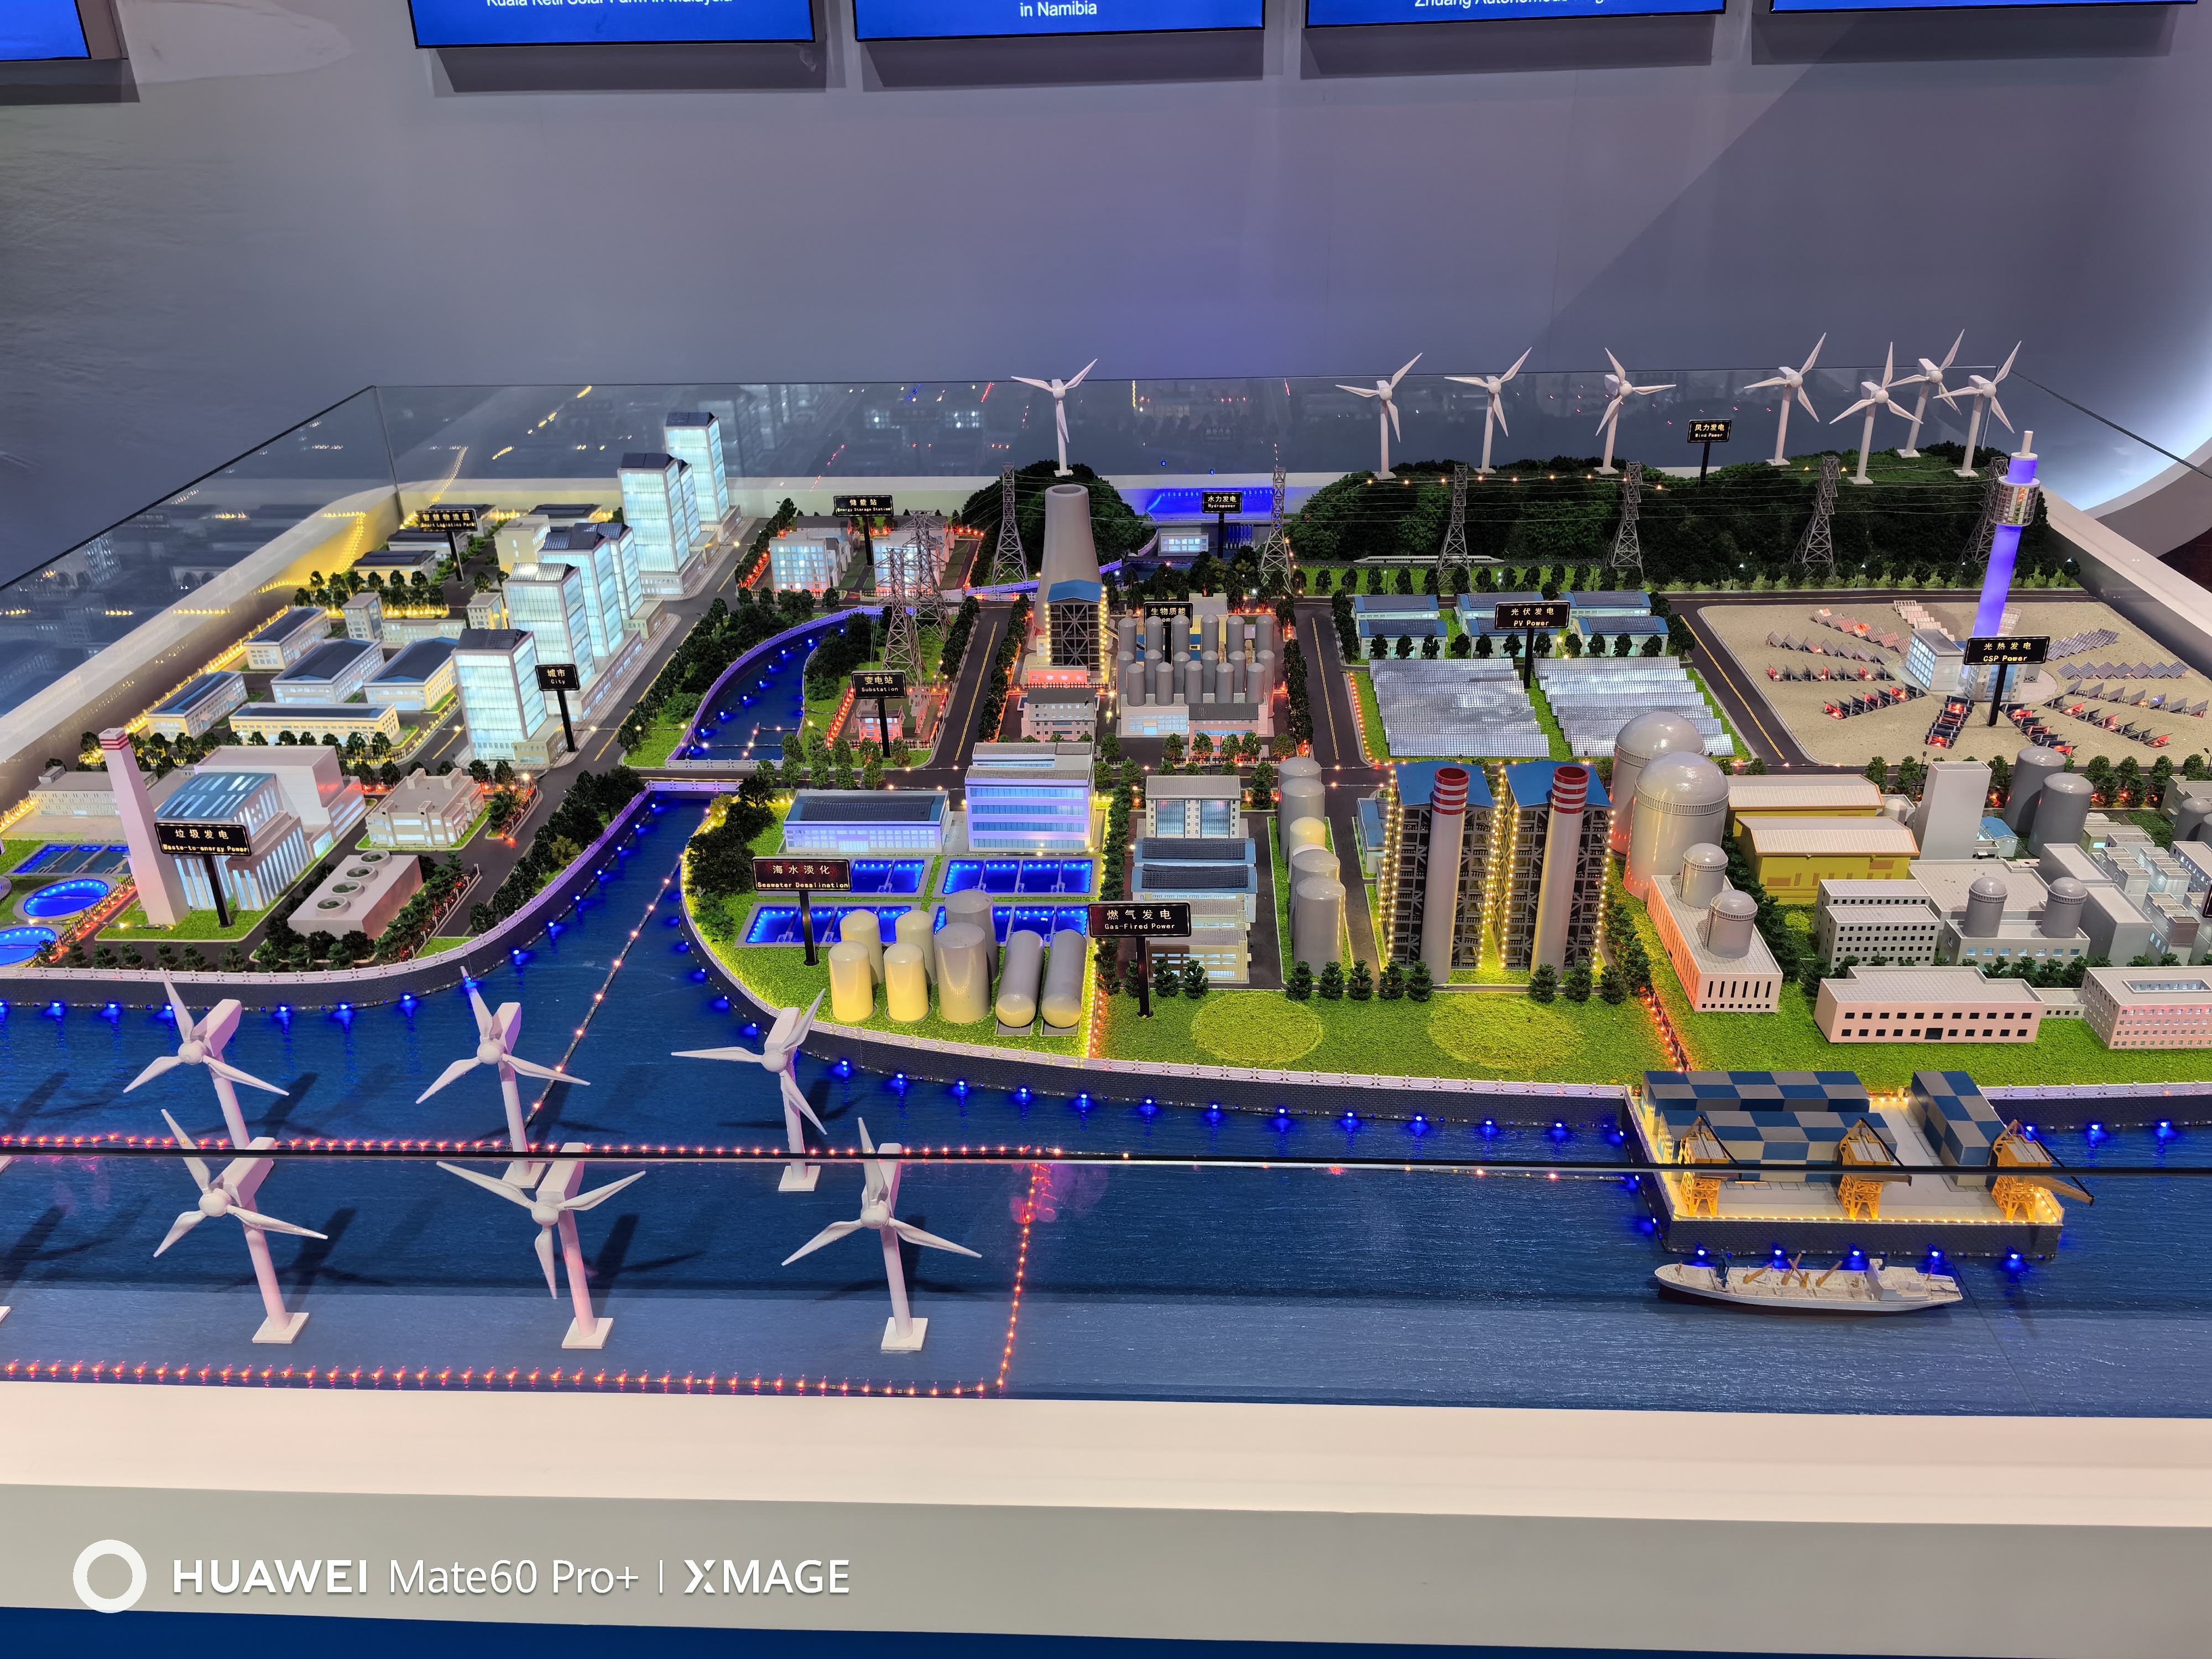Select the Energy Storage Station sign
This screenshot has width=2212, height=1659.
coord(862,505)
